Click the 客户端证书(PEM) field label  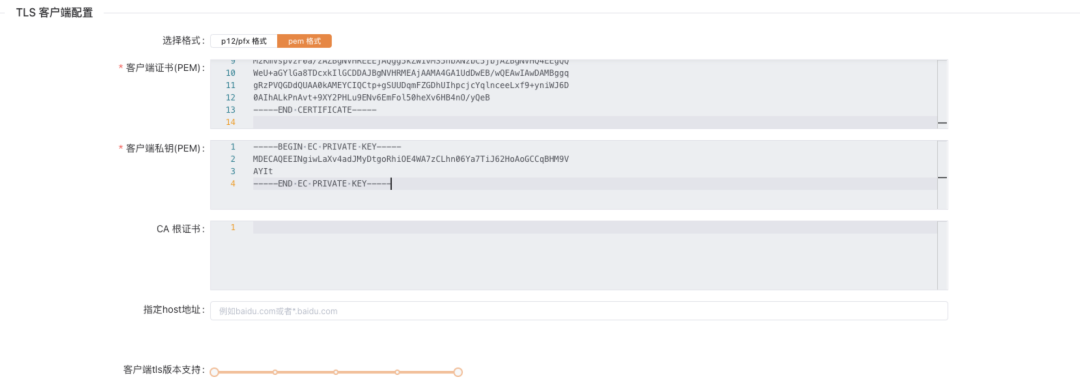click(x=165, y=68)
